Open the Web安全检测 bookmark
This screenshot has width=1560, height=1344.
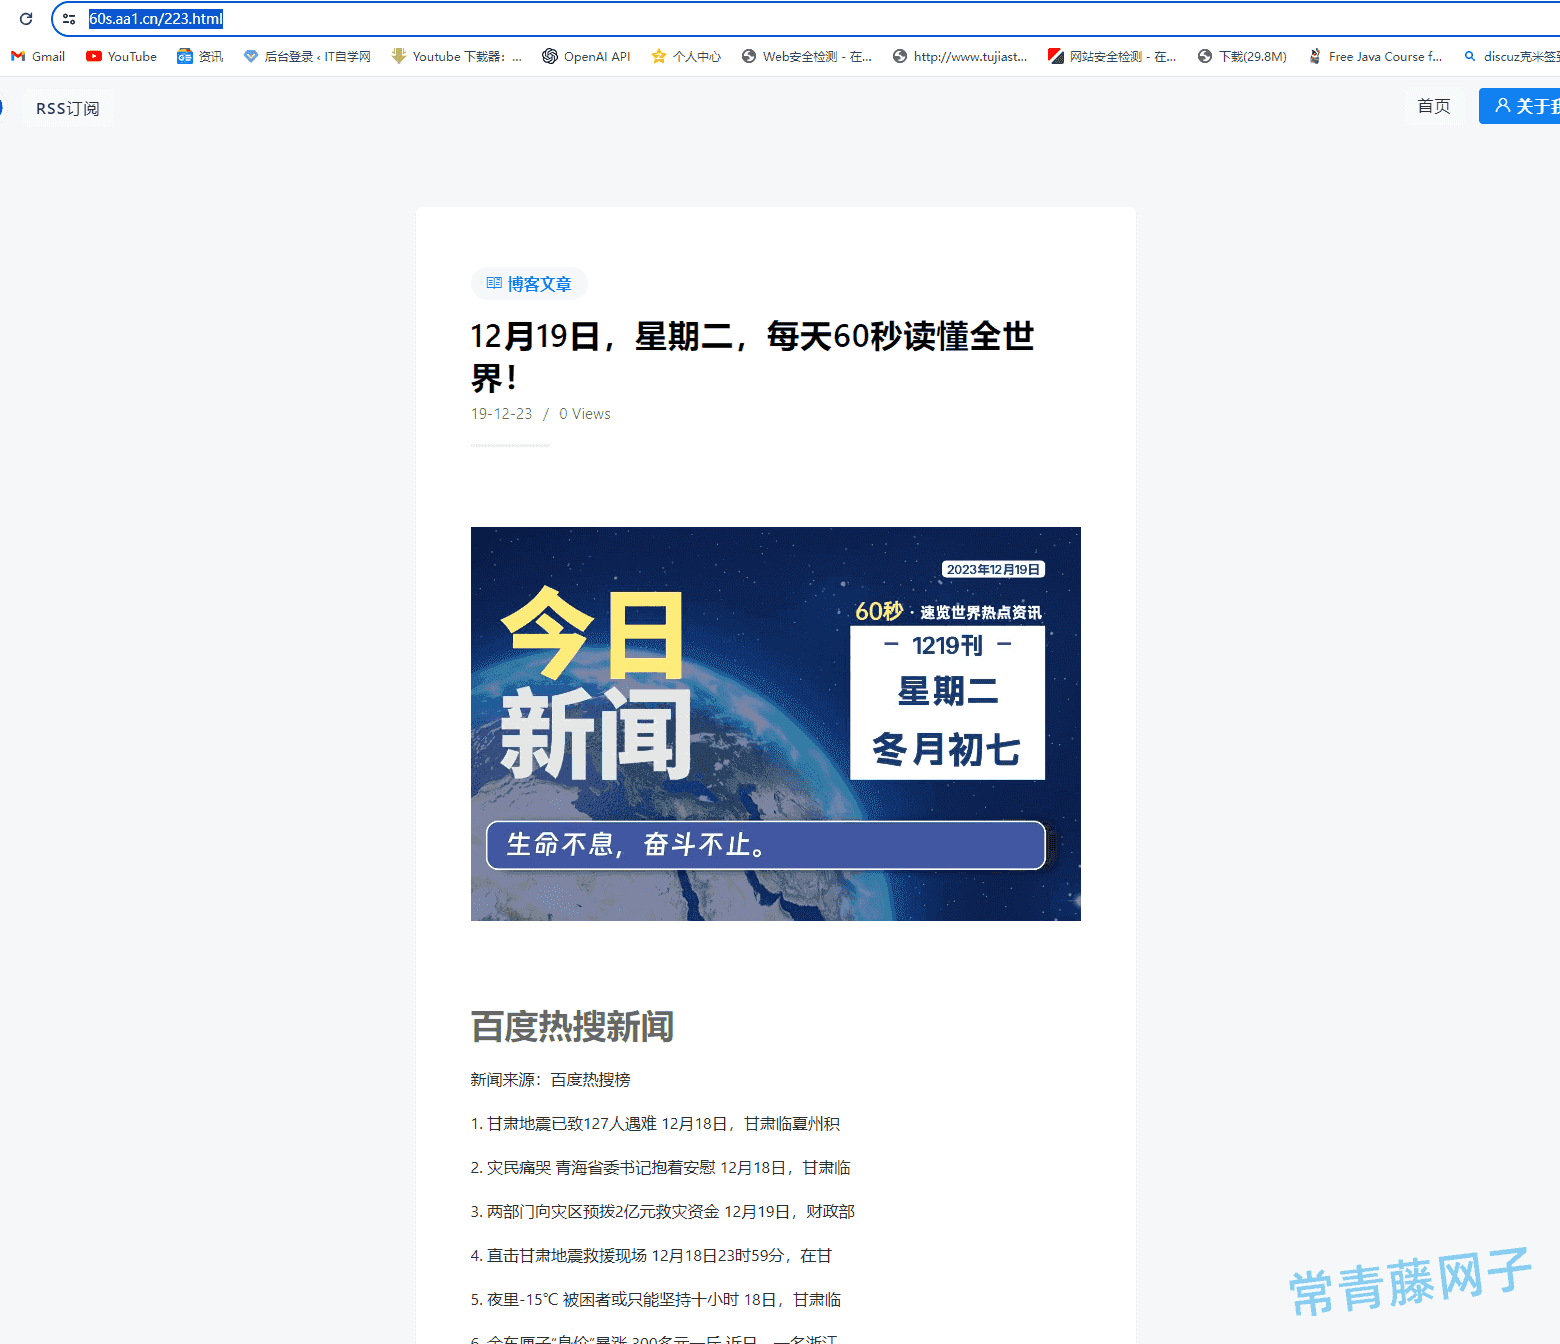806,57
